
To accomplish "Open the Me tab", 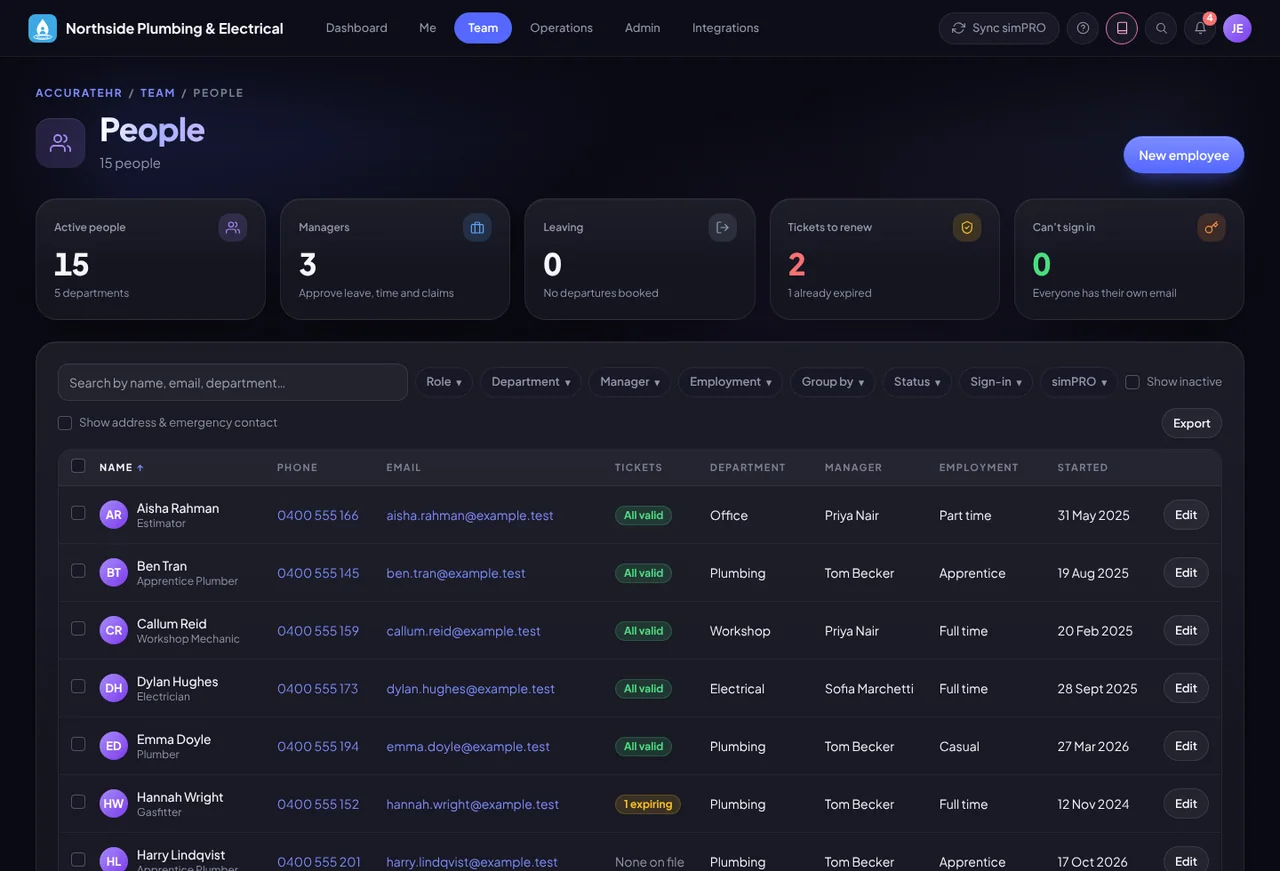I will (x=428, y=28).
